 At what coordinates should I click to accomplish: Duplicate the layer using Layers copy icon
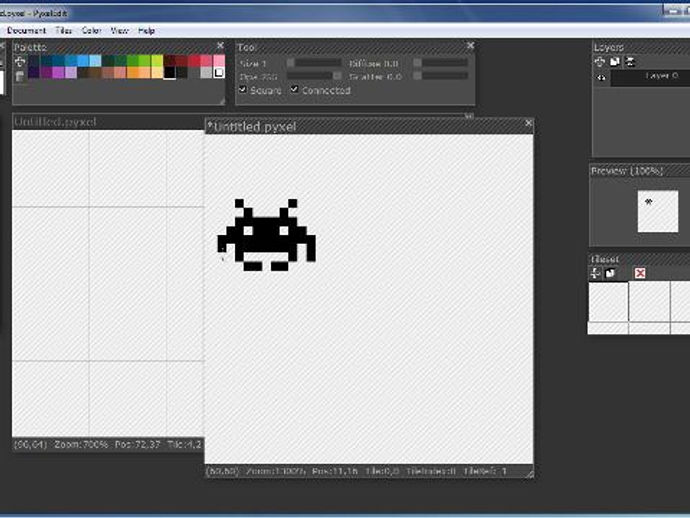pyautogui.click(x=615, y=62)
